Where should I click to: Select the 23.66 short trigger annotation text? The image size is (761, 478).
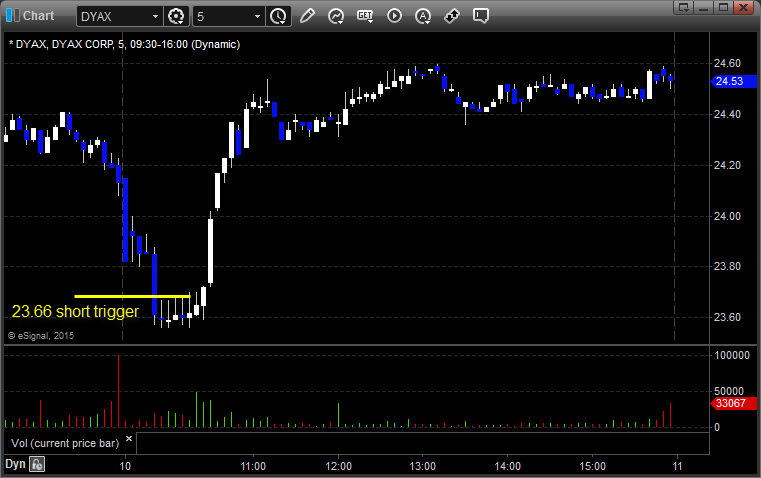[75, 312]
